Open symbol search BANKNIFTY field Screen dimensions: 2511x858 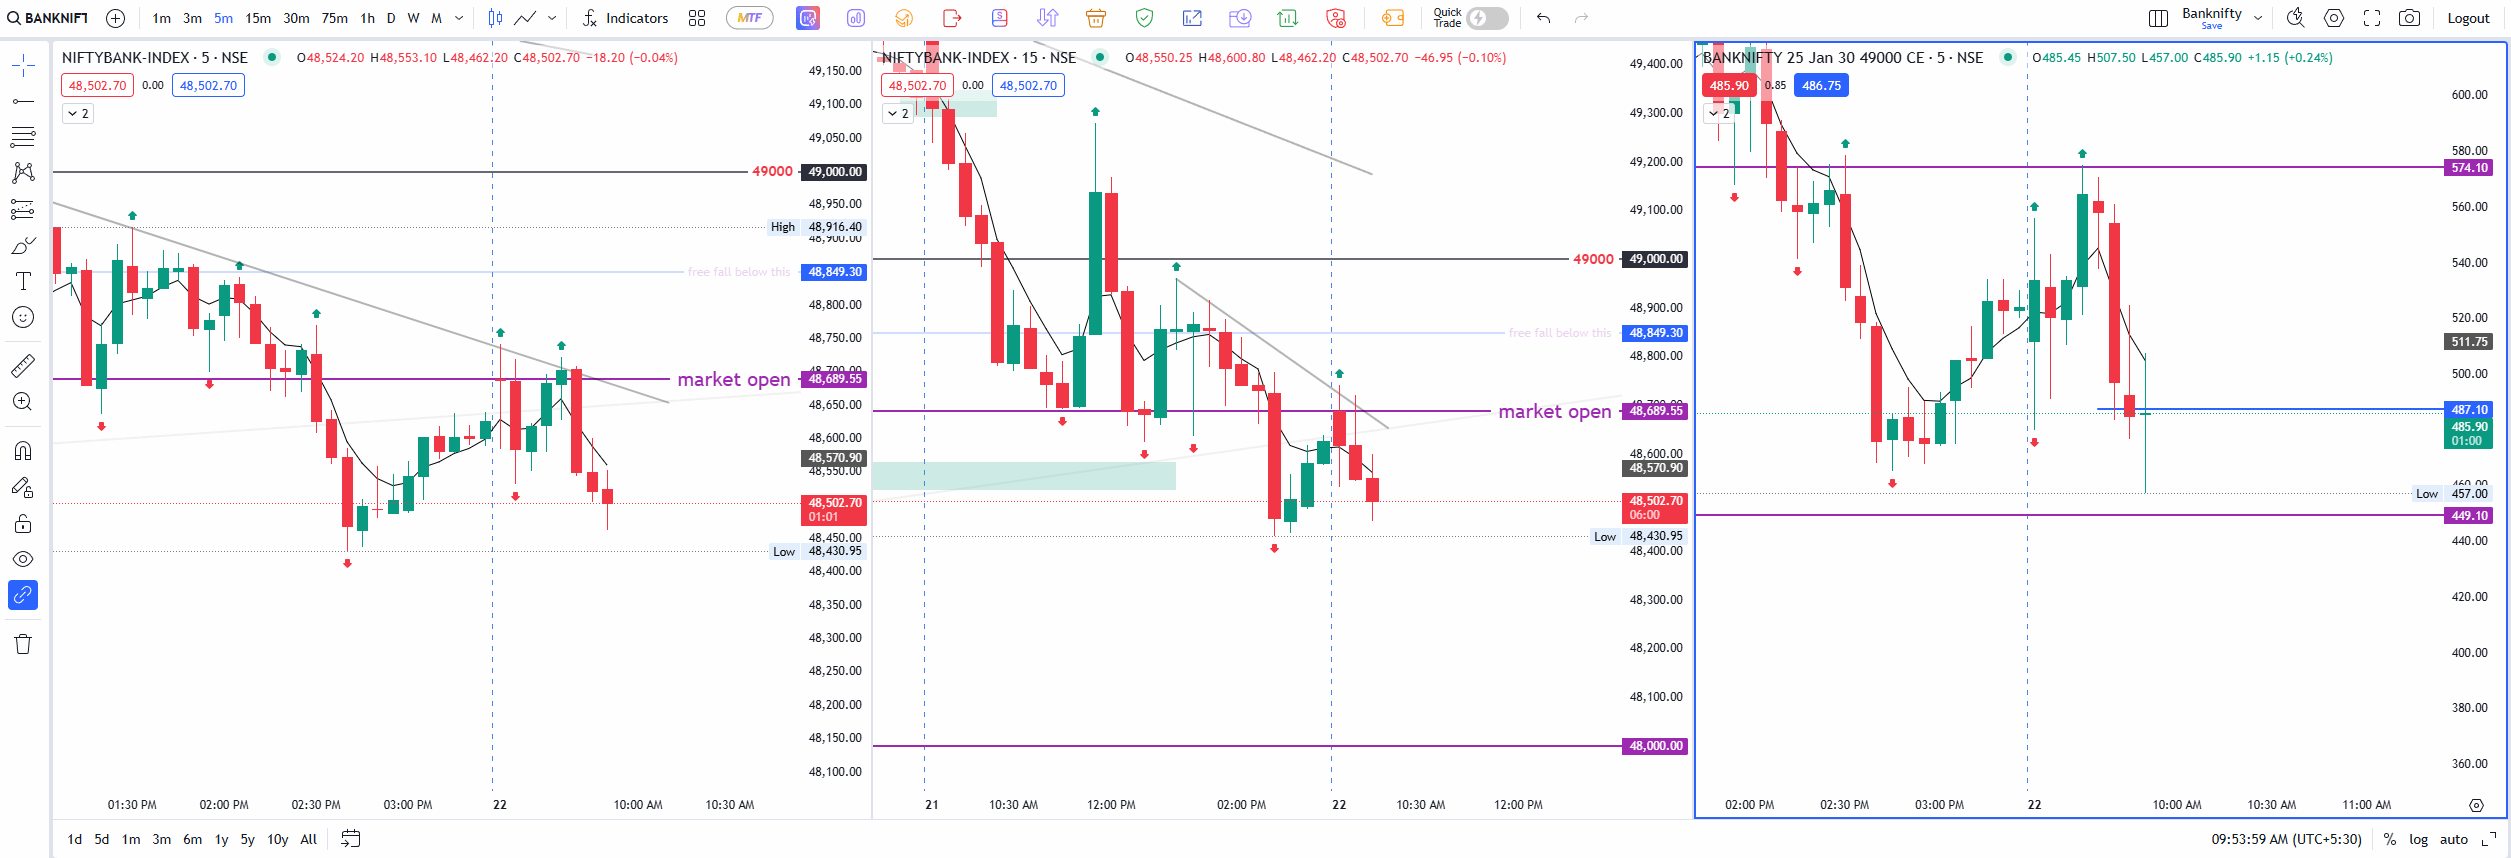pos(48,18)
